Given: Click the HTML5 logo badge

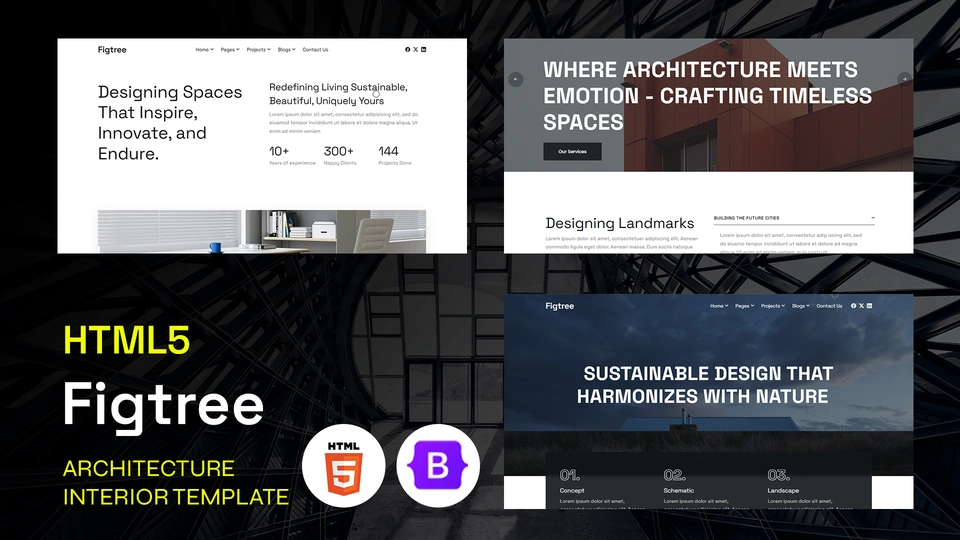Looking at the screenshot, I should [343, 466].
